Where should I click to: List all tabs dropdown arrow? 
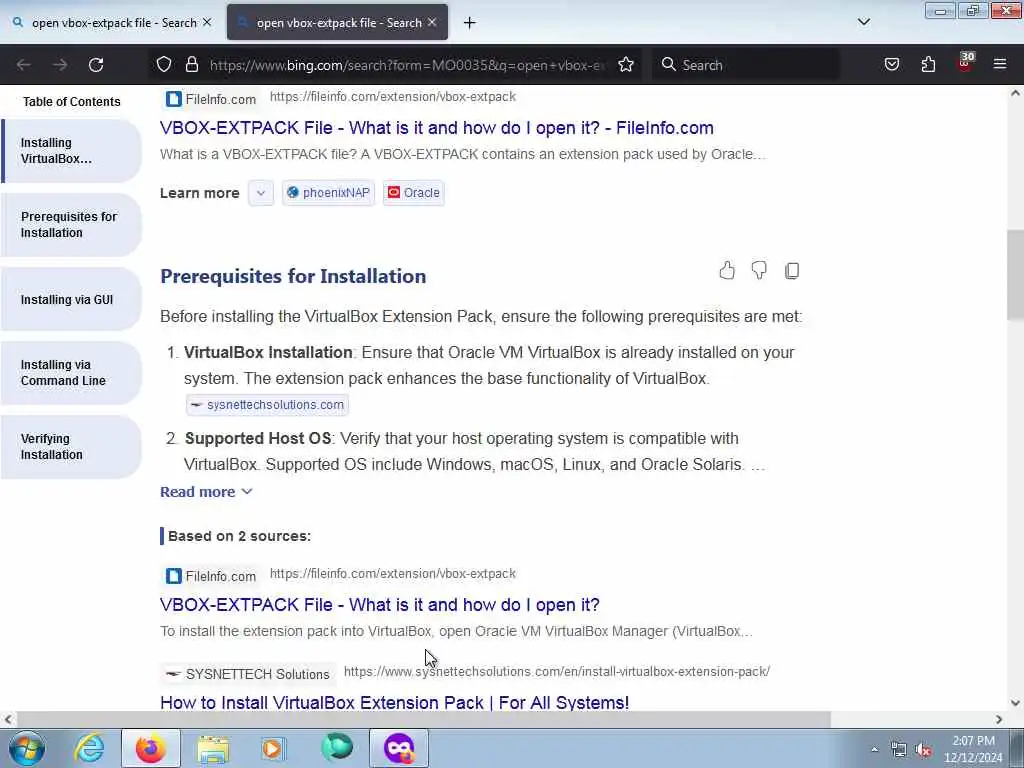(863, 22)
